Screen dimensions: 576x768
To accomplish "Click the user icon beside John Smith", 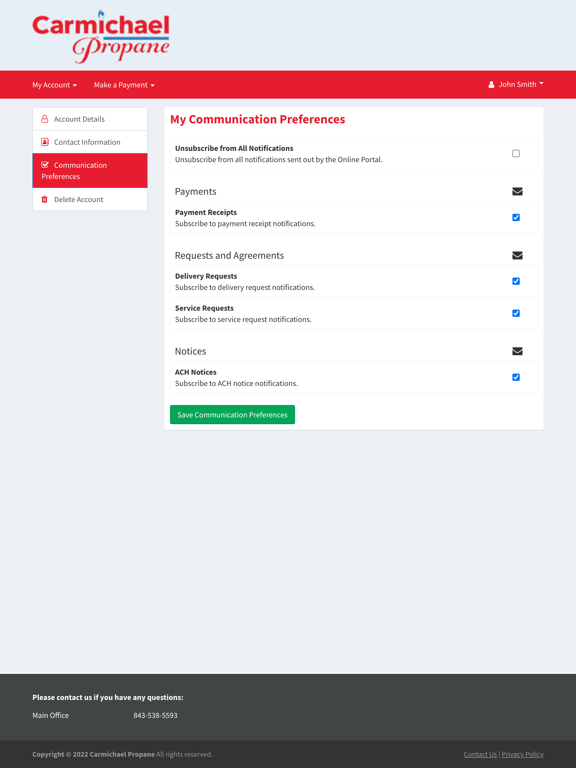I will coord(491,85).
